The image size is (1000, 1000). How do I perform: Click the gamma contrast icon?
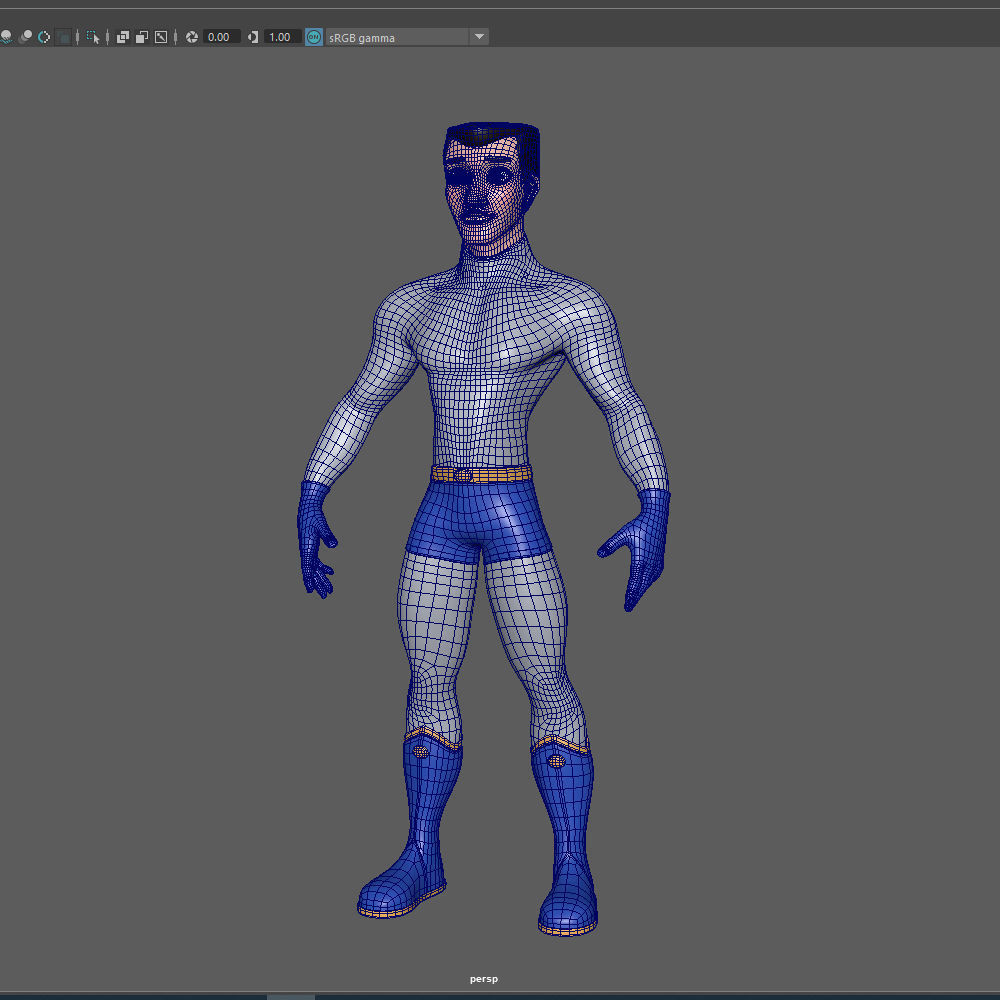pyautogui.click(x=253, y=37)
